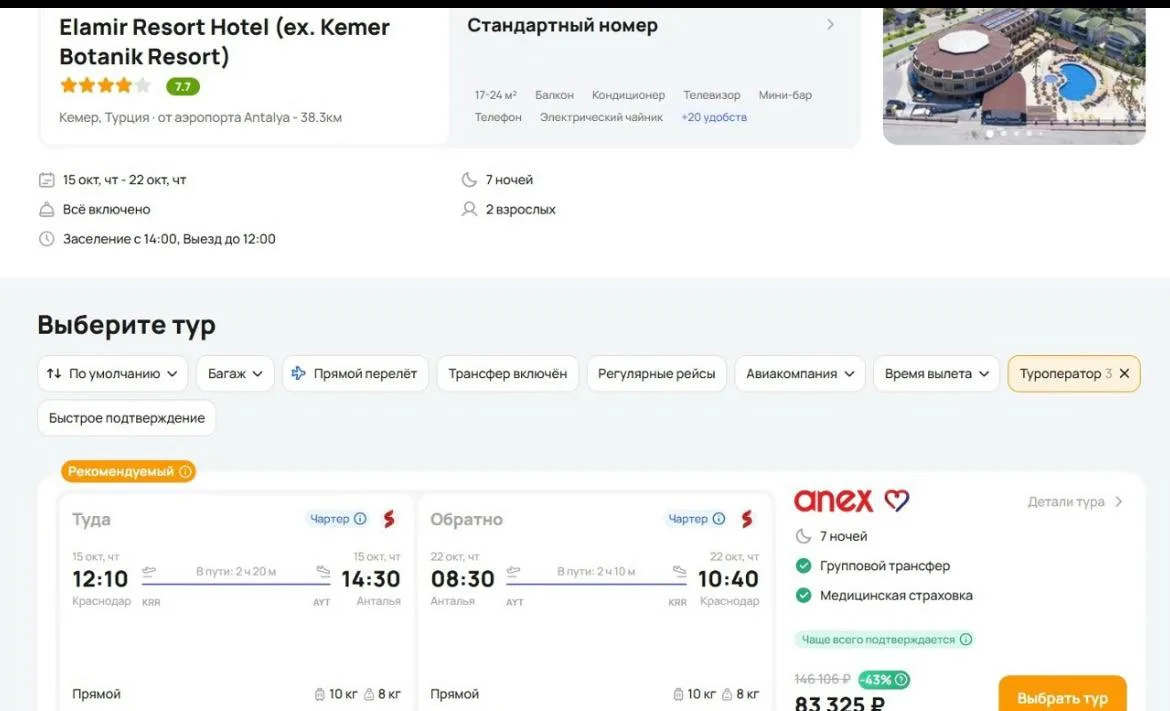Expand the Багаж filter dropdown
The width and height of the screenshot is (1170, 711).
coord(235,374)
